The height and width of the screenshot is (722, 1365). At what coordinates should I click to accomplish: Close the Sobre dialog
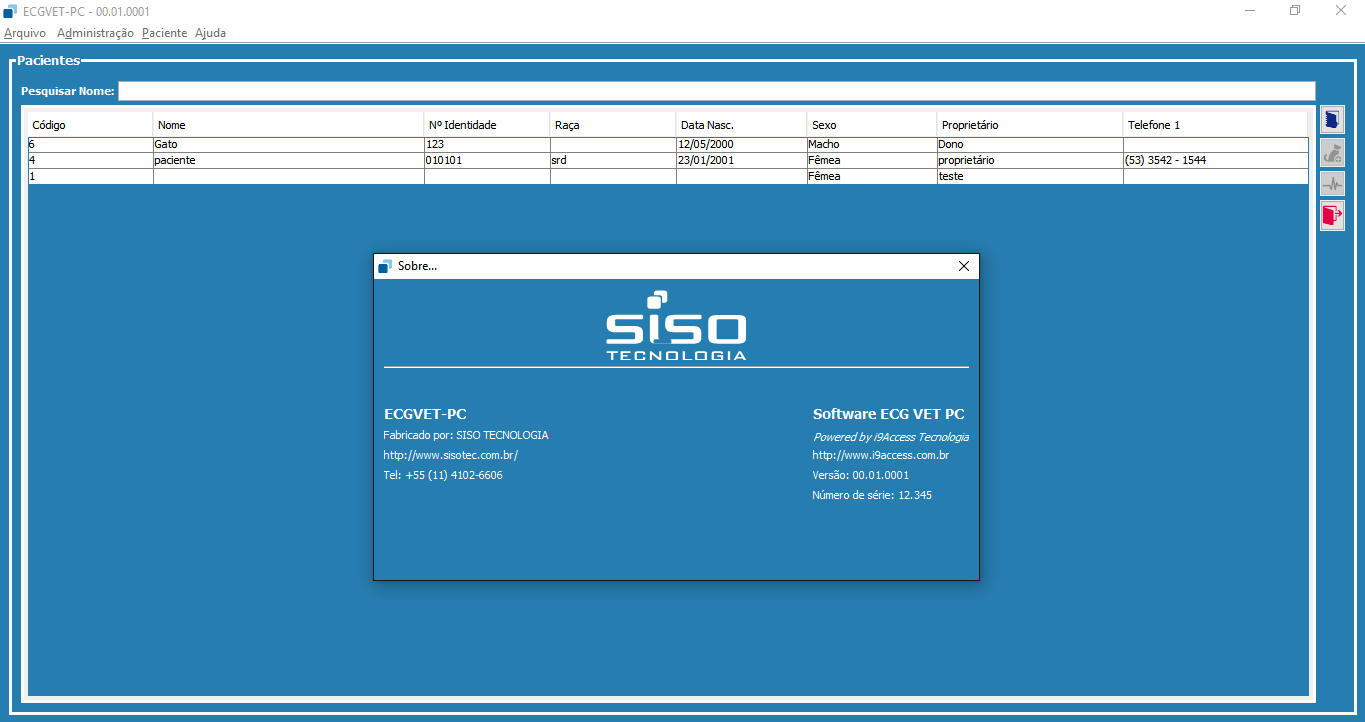964,266
